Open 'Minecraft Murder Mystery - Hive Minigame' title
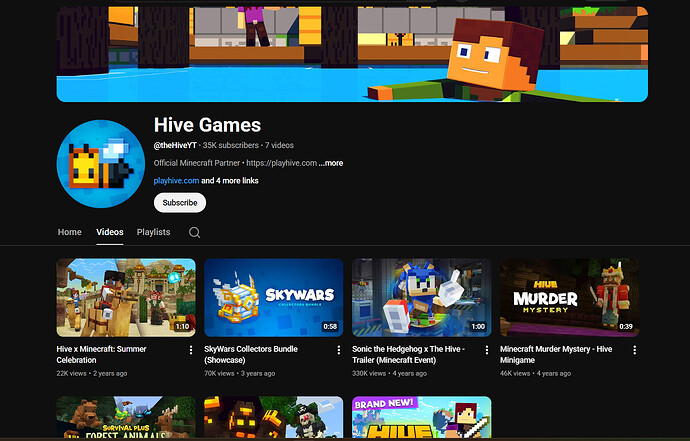Viewport: 690px width, 441px height. click(561, 355)
